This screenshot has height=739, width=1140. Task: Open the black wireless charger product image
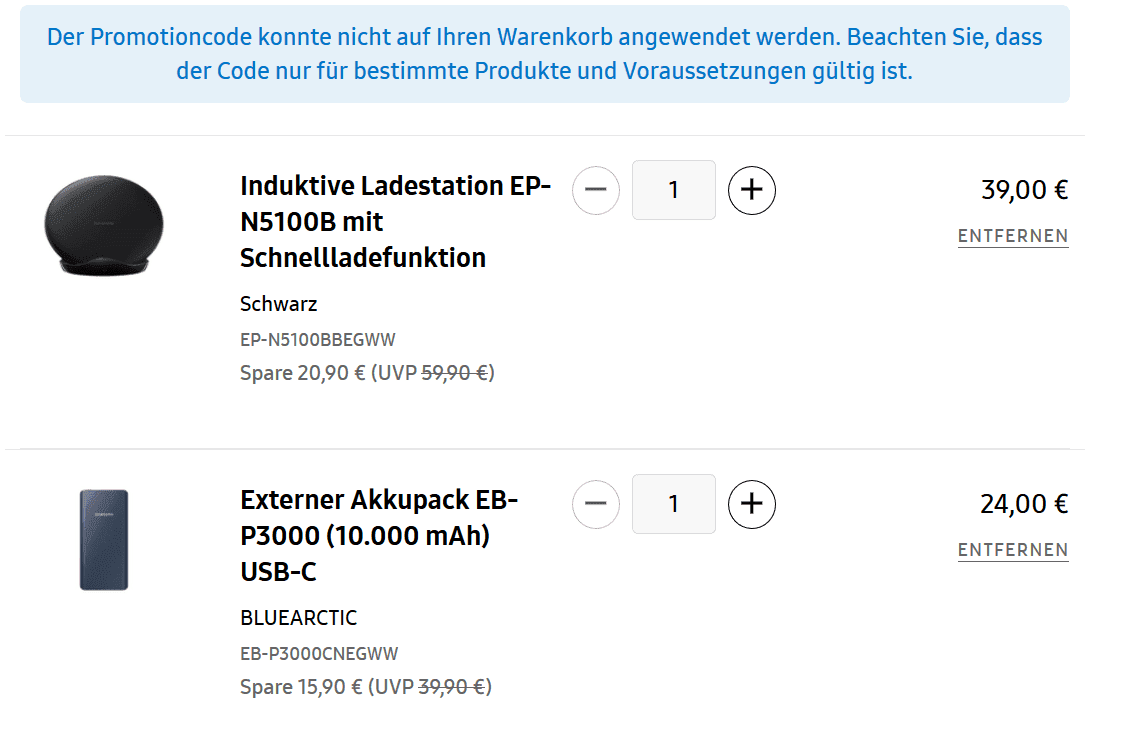tap(104, 225)
